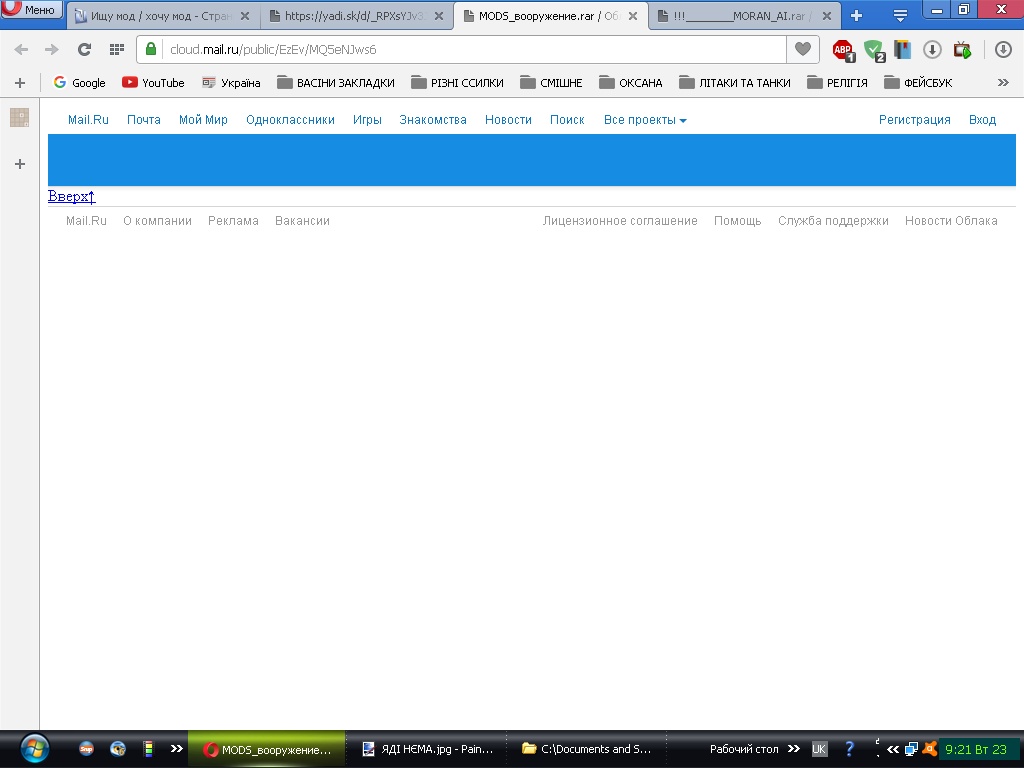Close the MODS_вооружение.rar tab
The image size is (1024, 768).
click(x=633, y=16)
